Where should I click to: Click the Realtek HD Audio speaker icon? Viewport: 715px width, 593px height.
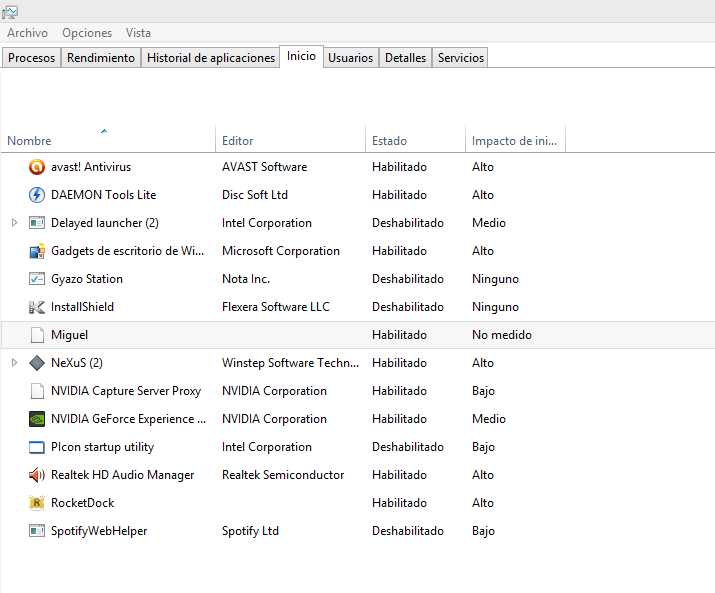point(36,475)
